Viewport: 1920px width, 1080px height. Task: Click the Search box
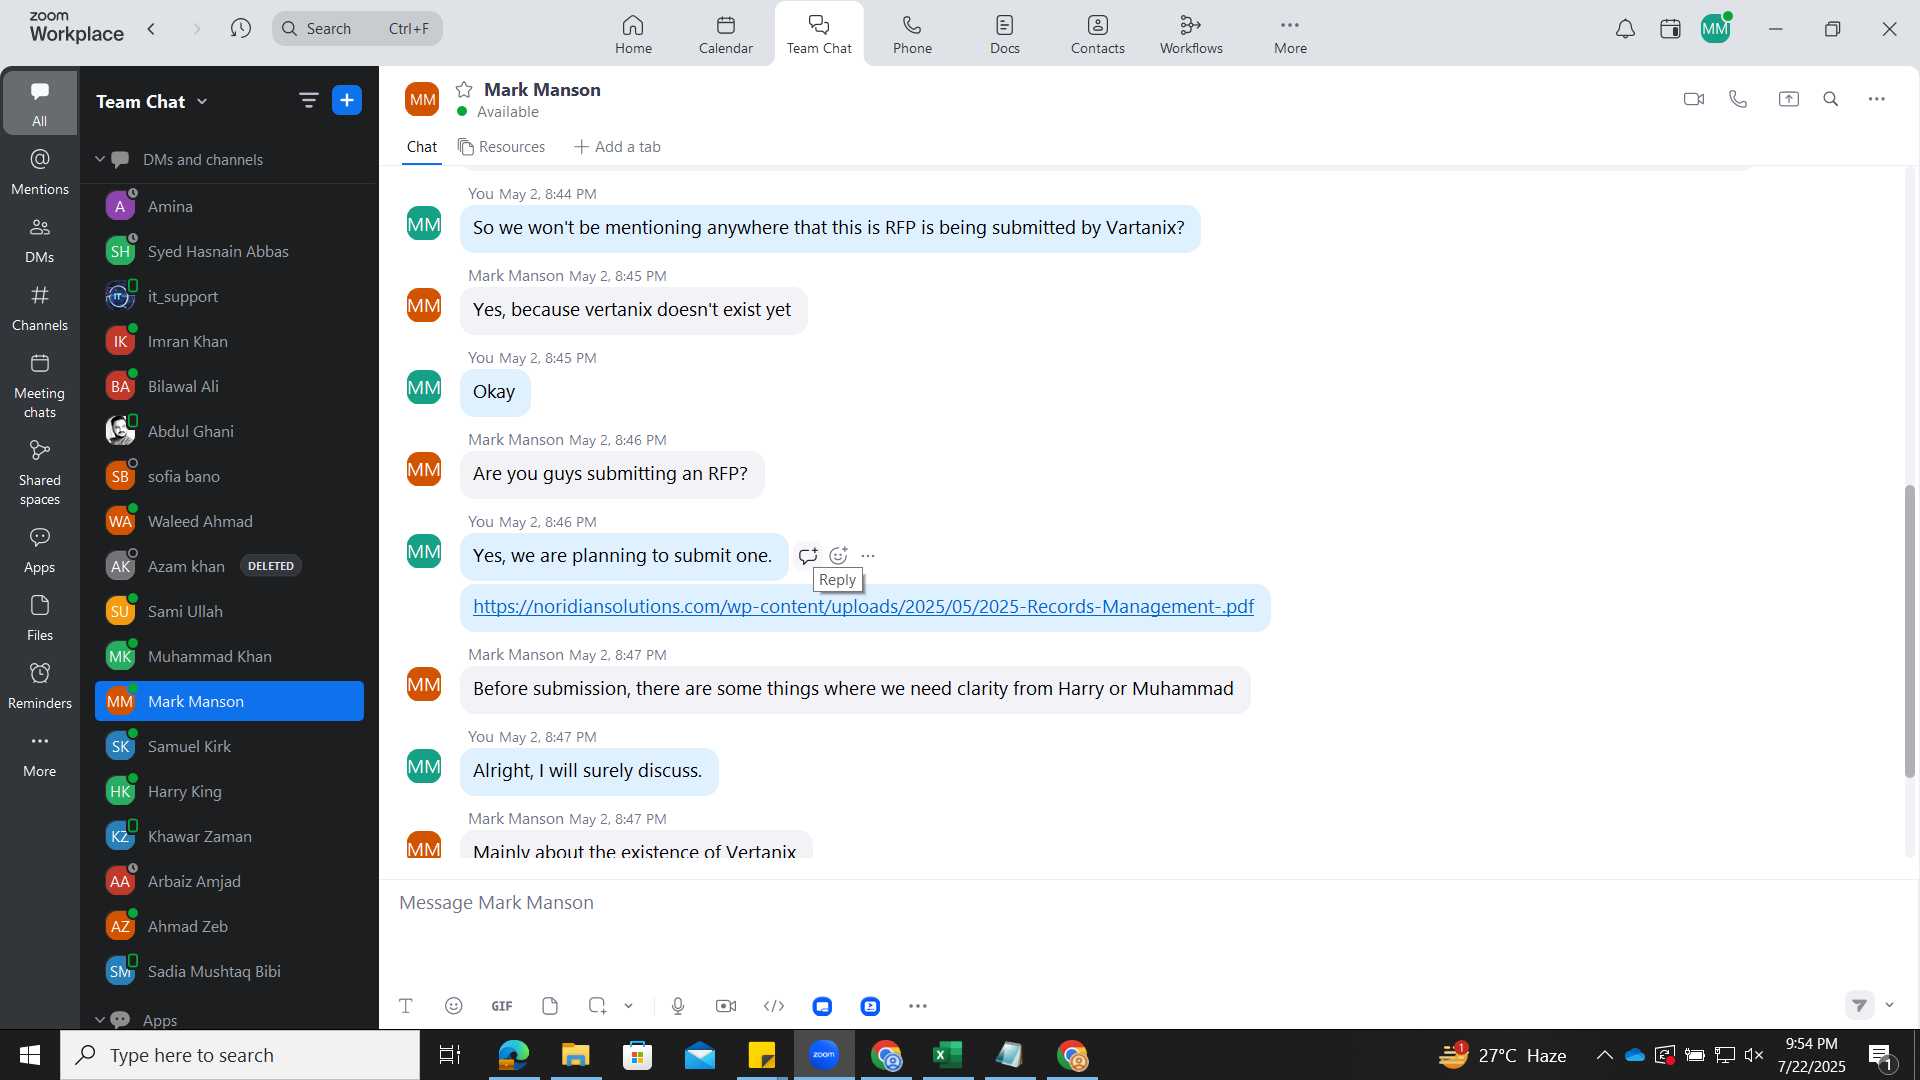pyautogui.click(x=357, y=29)
